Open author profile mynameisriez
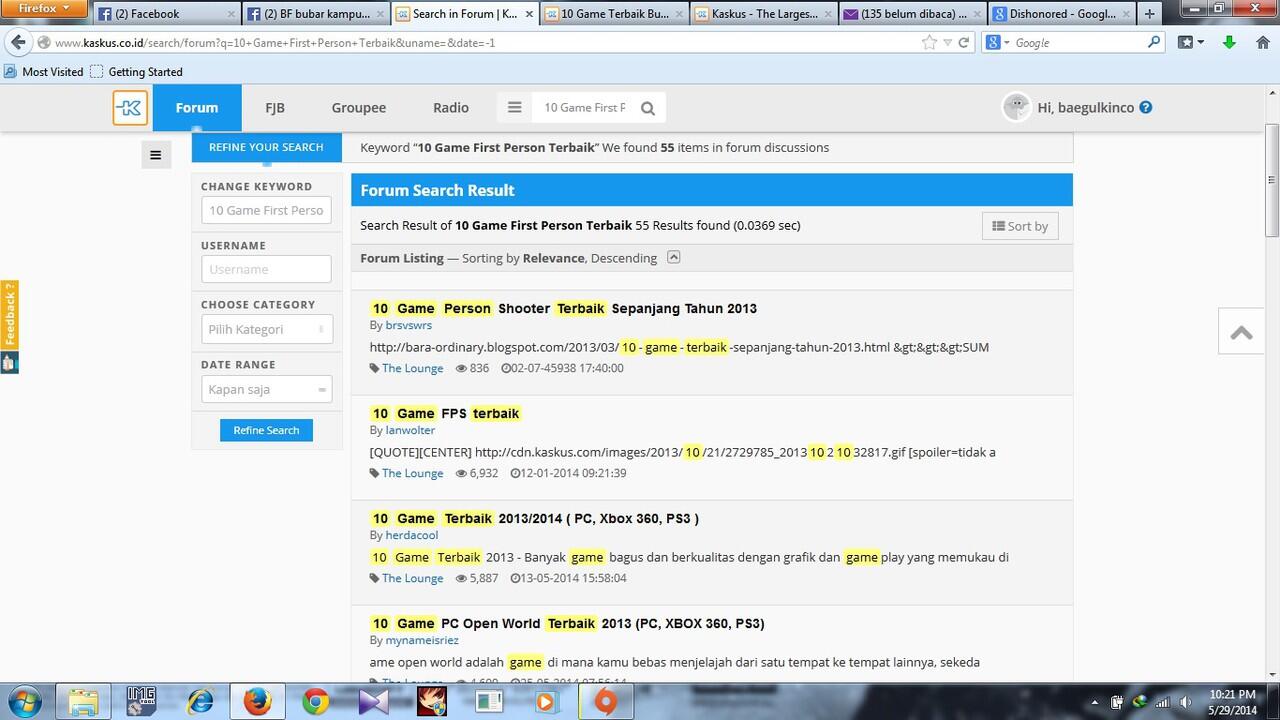This screenshot has height=720, width=1280. point(422,640)
